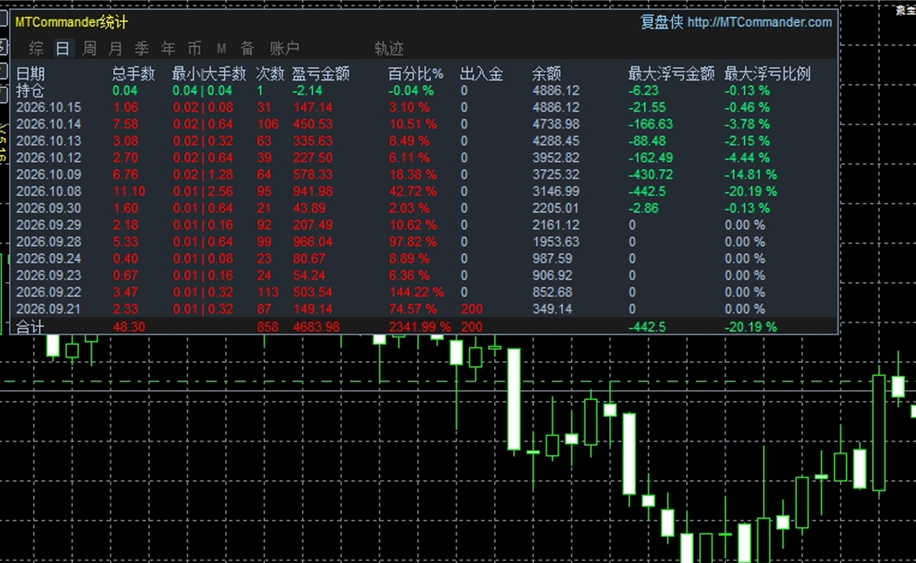The image size is (916, 563).
Task: Open the M tab
Action: 221,48
